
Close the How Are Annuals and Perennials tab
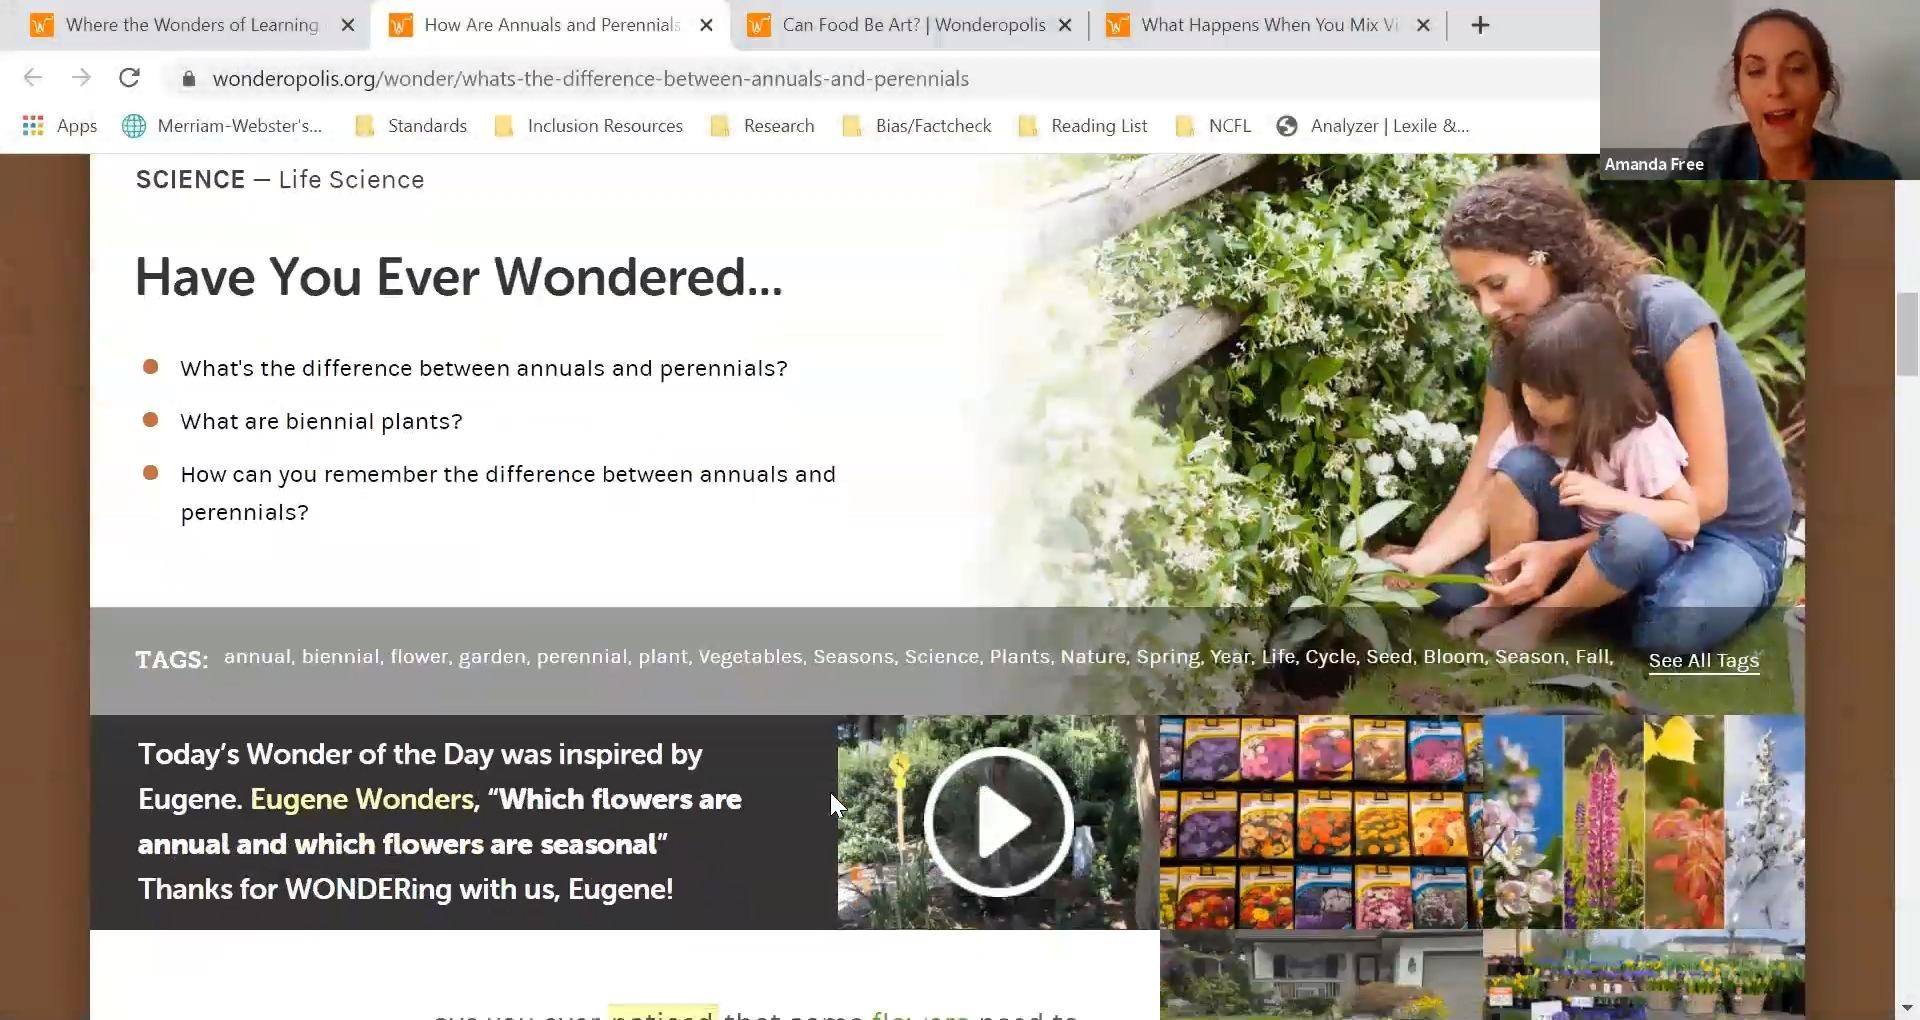pyautogui.click(x=707, y=25)
